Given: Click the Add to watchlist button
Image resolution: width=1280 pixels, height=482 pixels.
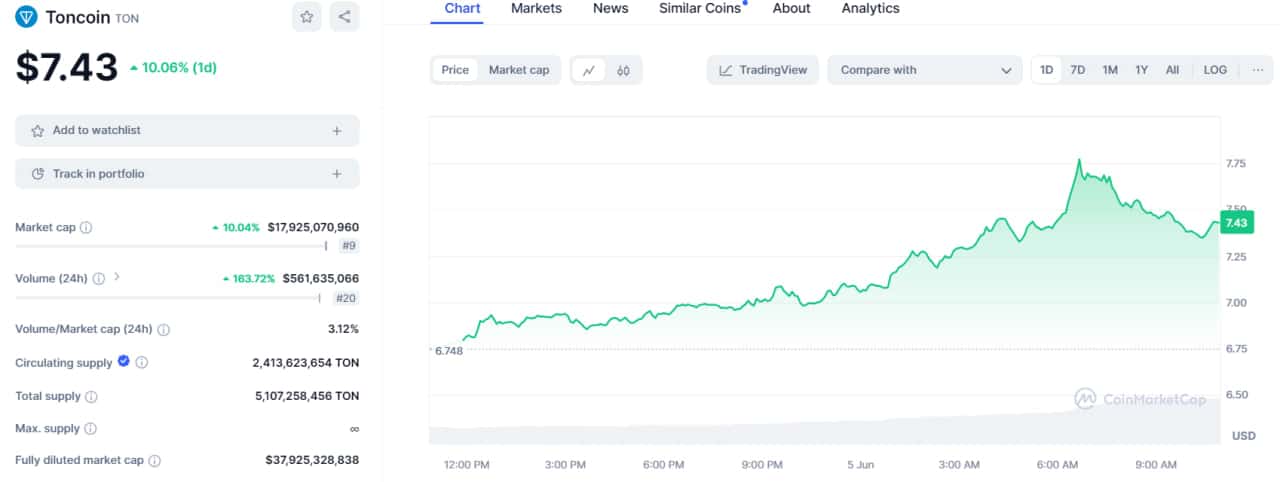Looking at the screenshot, I should tap(187, 131).
